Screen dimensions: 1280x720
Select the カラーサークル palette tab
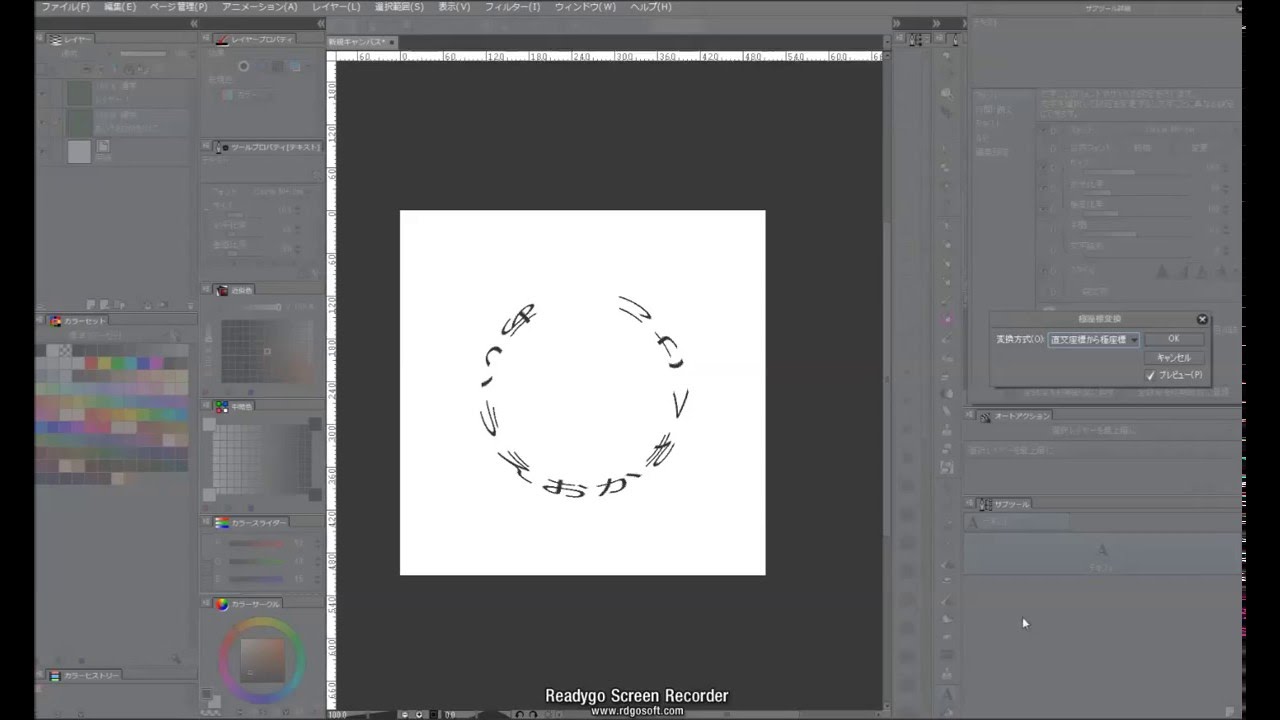(x=249, y=604)
